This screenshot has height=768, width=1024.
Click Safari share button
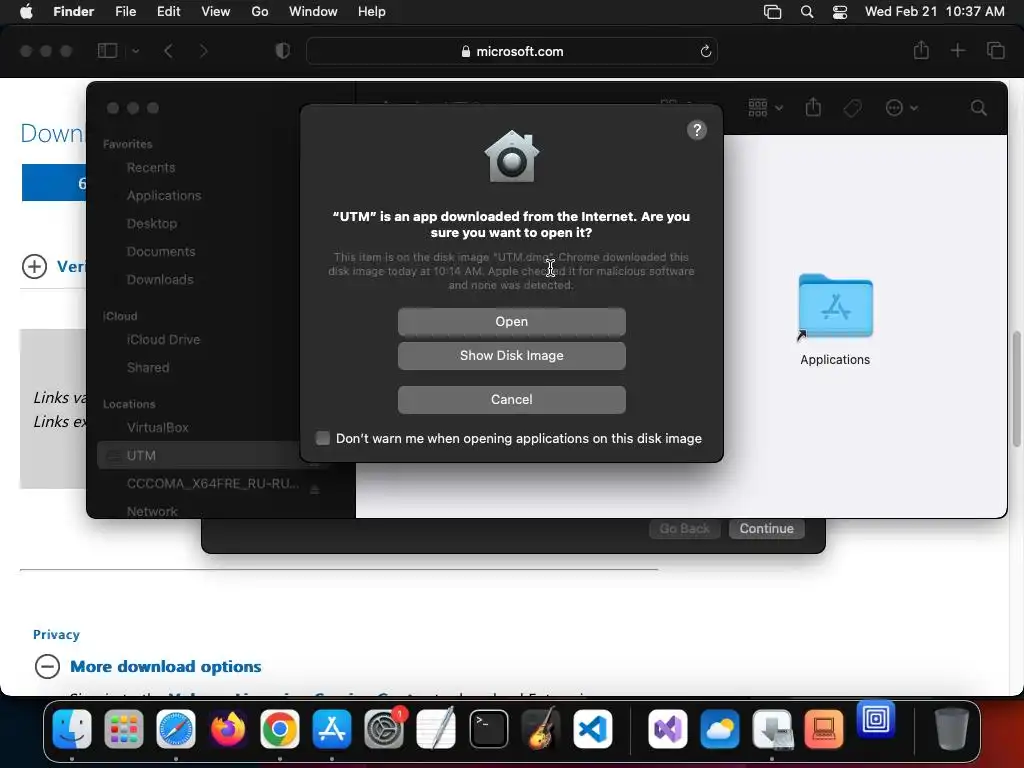[921, 50]
